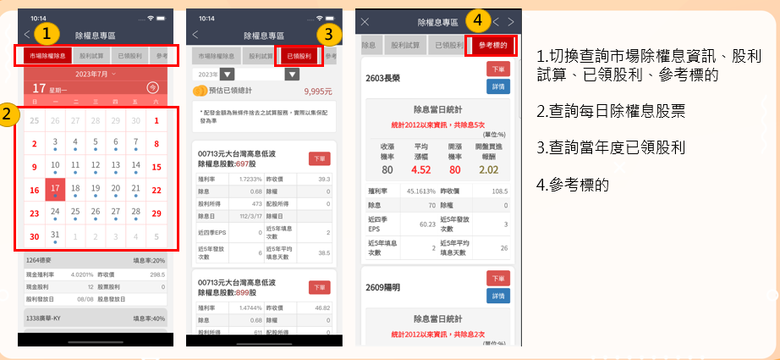Tap the 2609陽明 stock title
Image resolution: width=780 pixels, height=360 pixels.
click(383, 287)
